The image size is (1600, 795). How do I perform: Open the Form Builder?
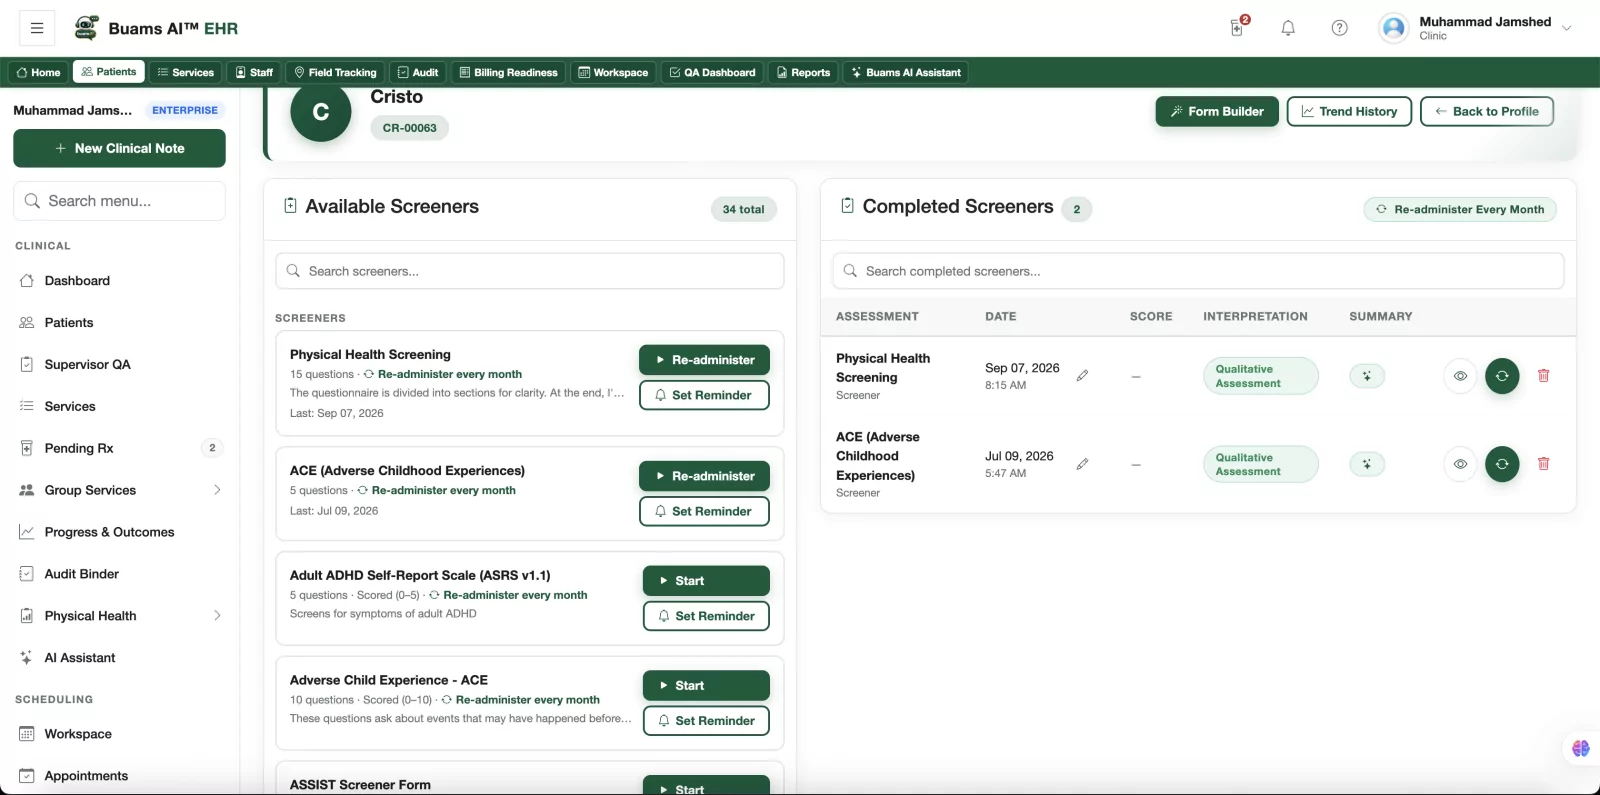1217,111
